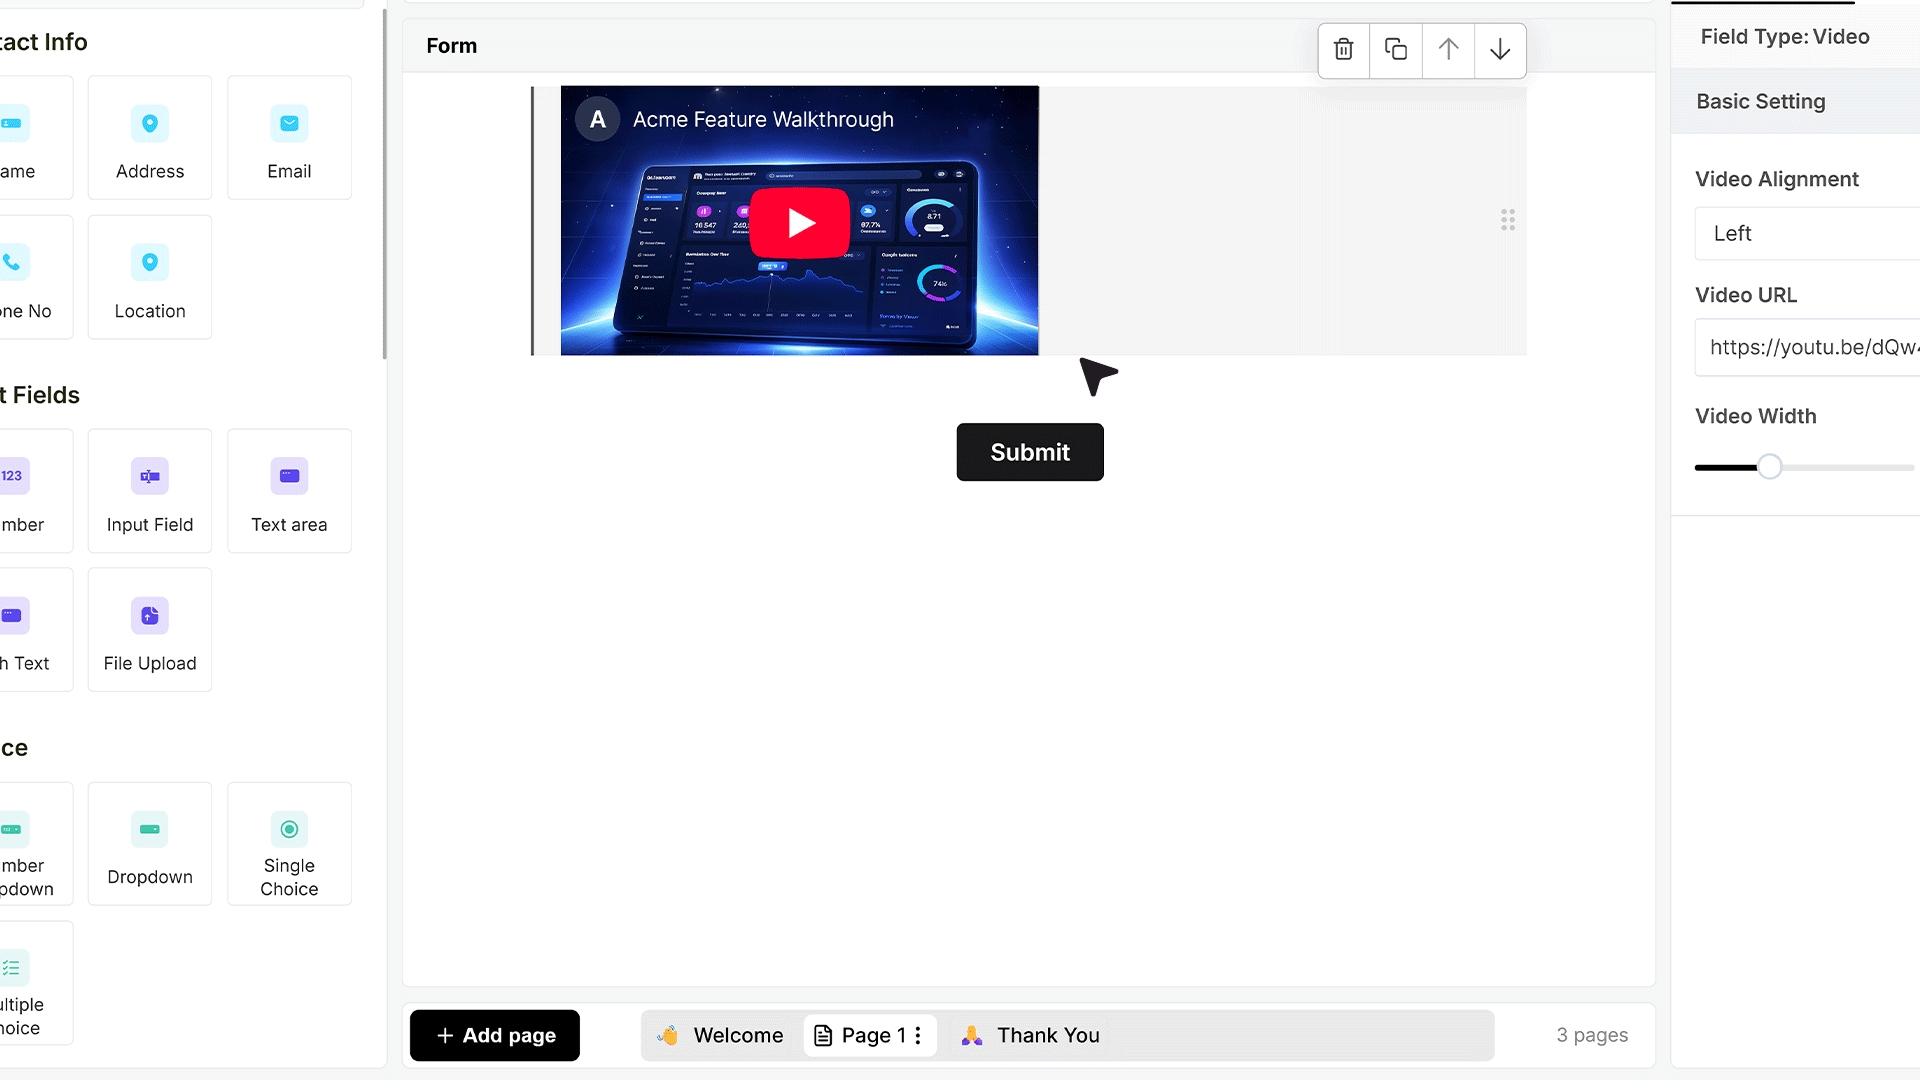Add the File Upload field element
The width and height of the screenshot is (1920, 1080).
(150, 630)
